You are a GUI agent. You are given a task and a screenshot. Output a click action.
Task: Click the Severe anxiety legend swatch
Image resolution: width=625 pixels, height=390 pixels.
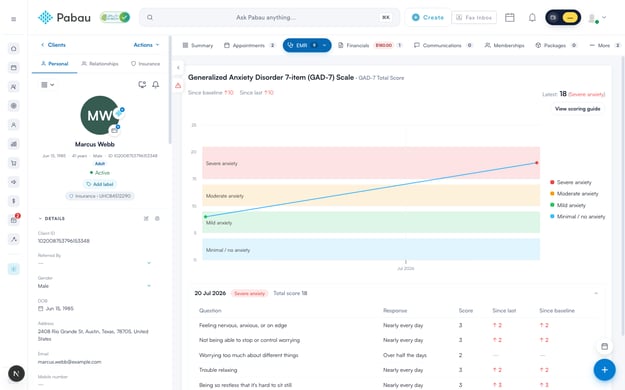[x=552, y=182]
